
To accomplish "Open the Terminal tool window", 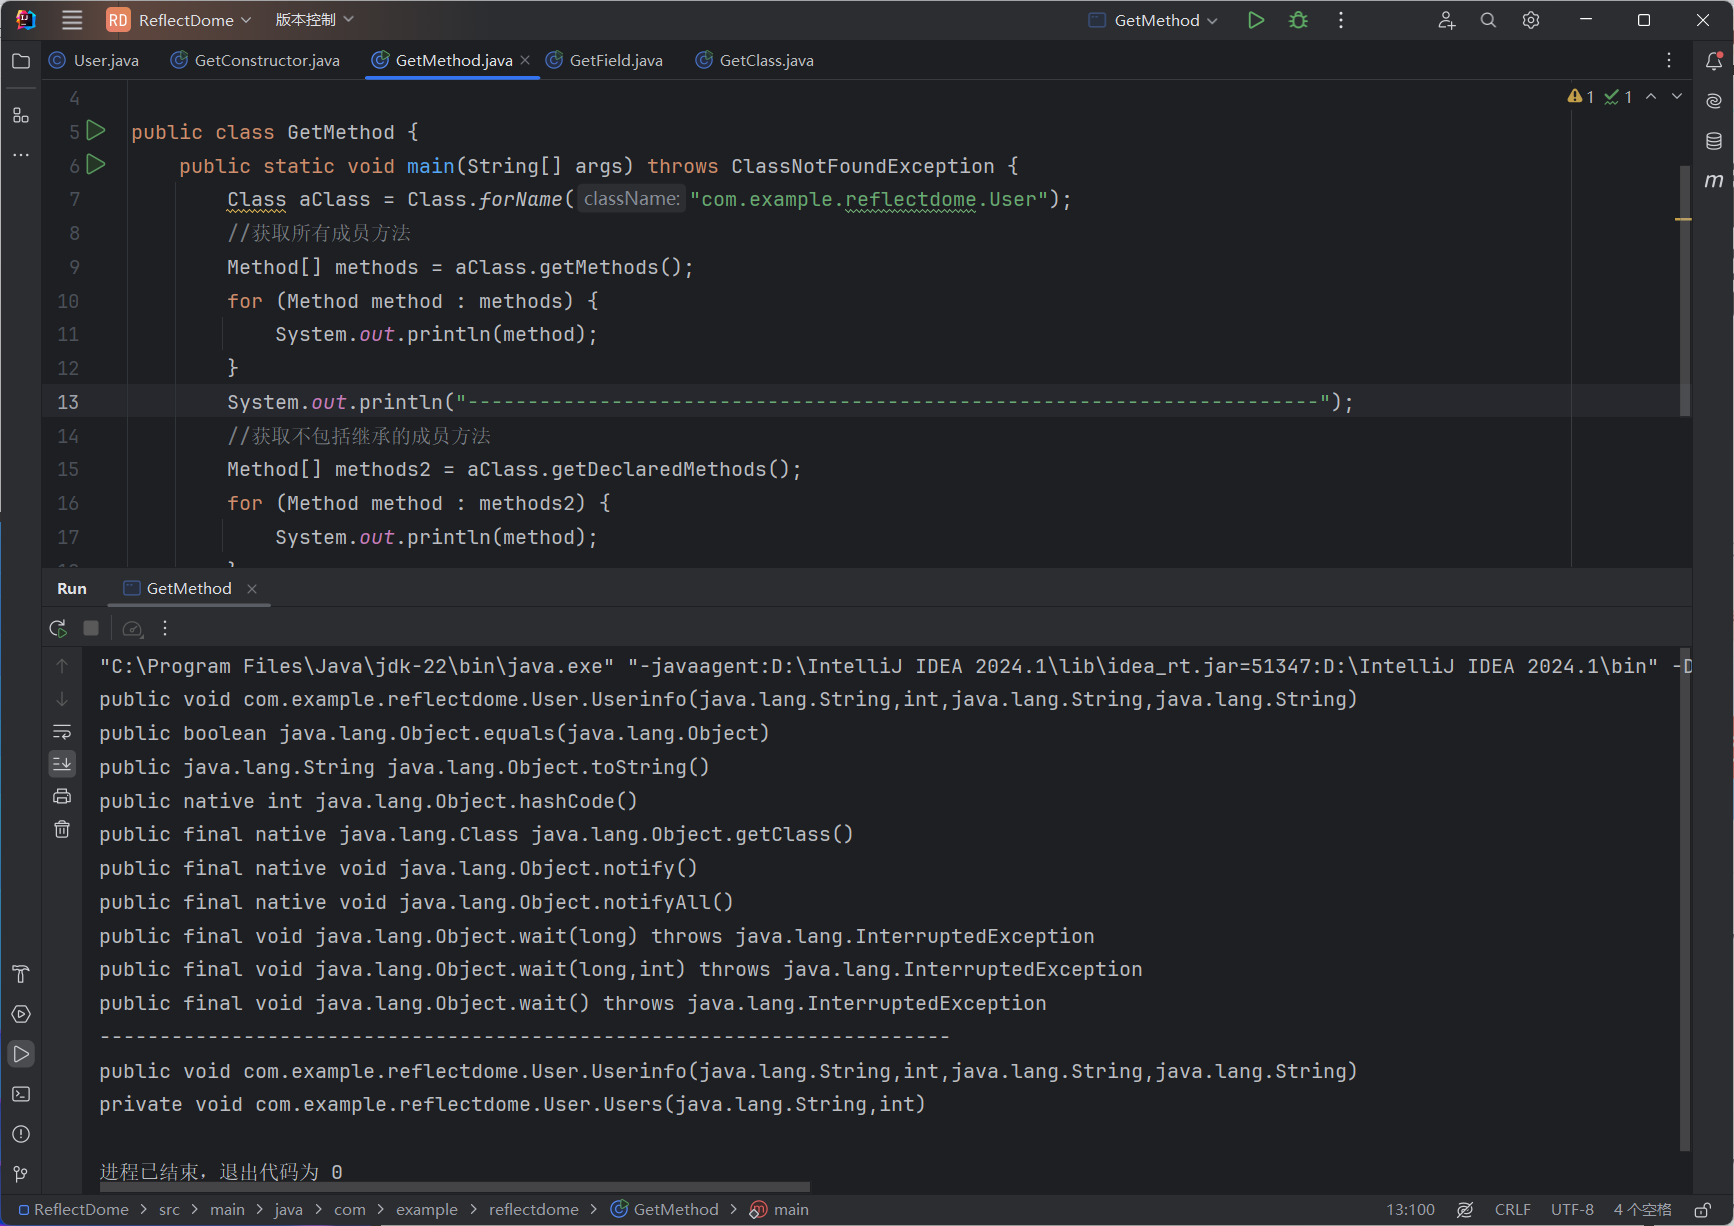I will 21,1094.
